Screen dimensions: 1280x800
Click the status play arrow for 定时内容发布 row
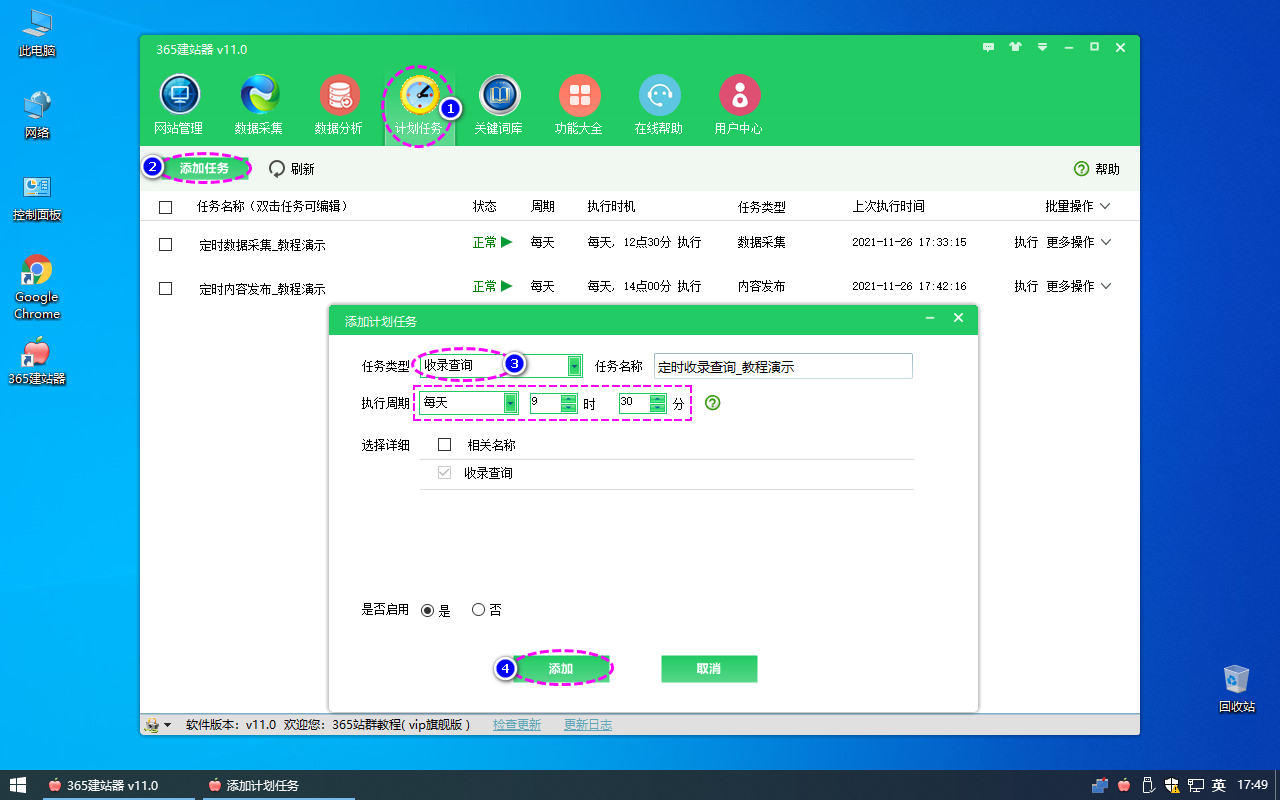point(507,286)
